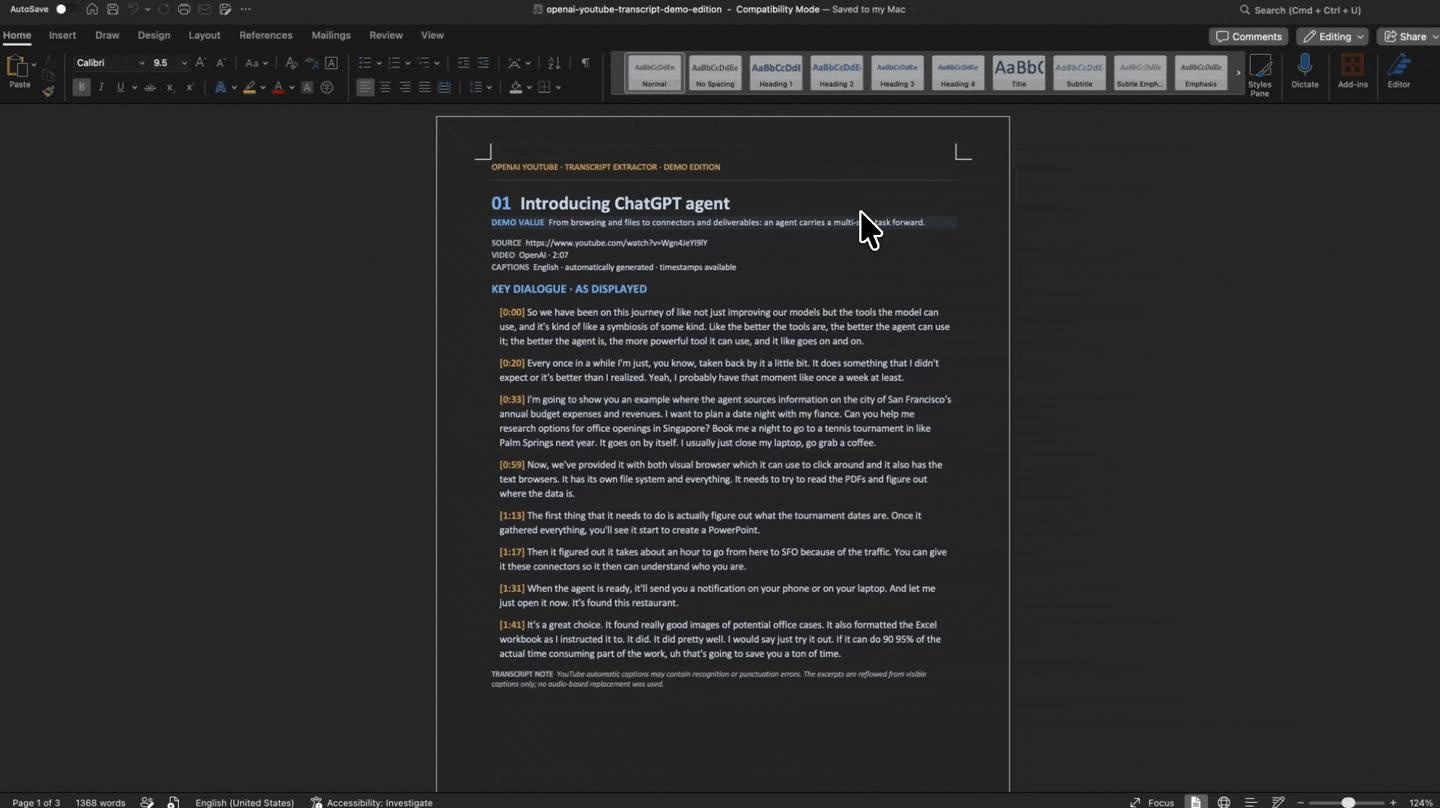Open the Styles Pane

pyautogui.click(x=1260, y=74)
